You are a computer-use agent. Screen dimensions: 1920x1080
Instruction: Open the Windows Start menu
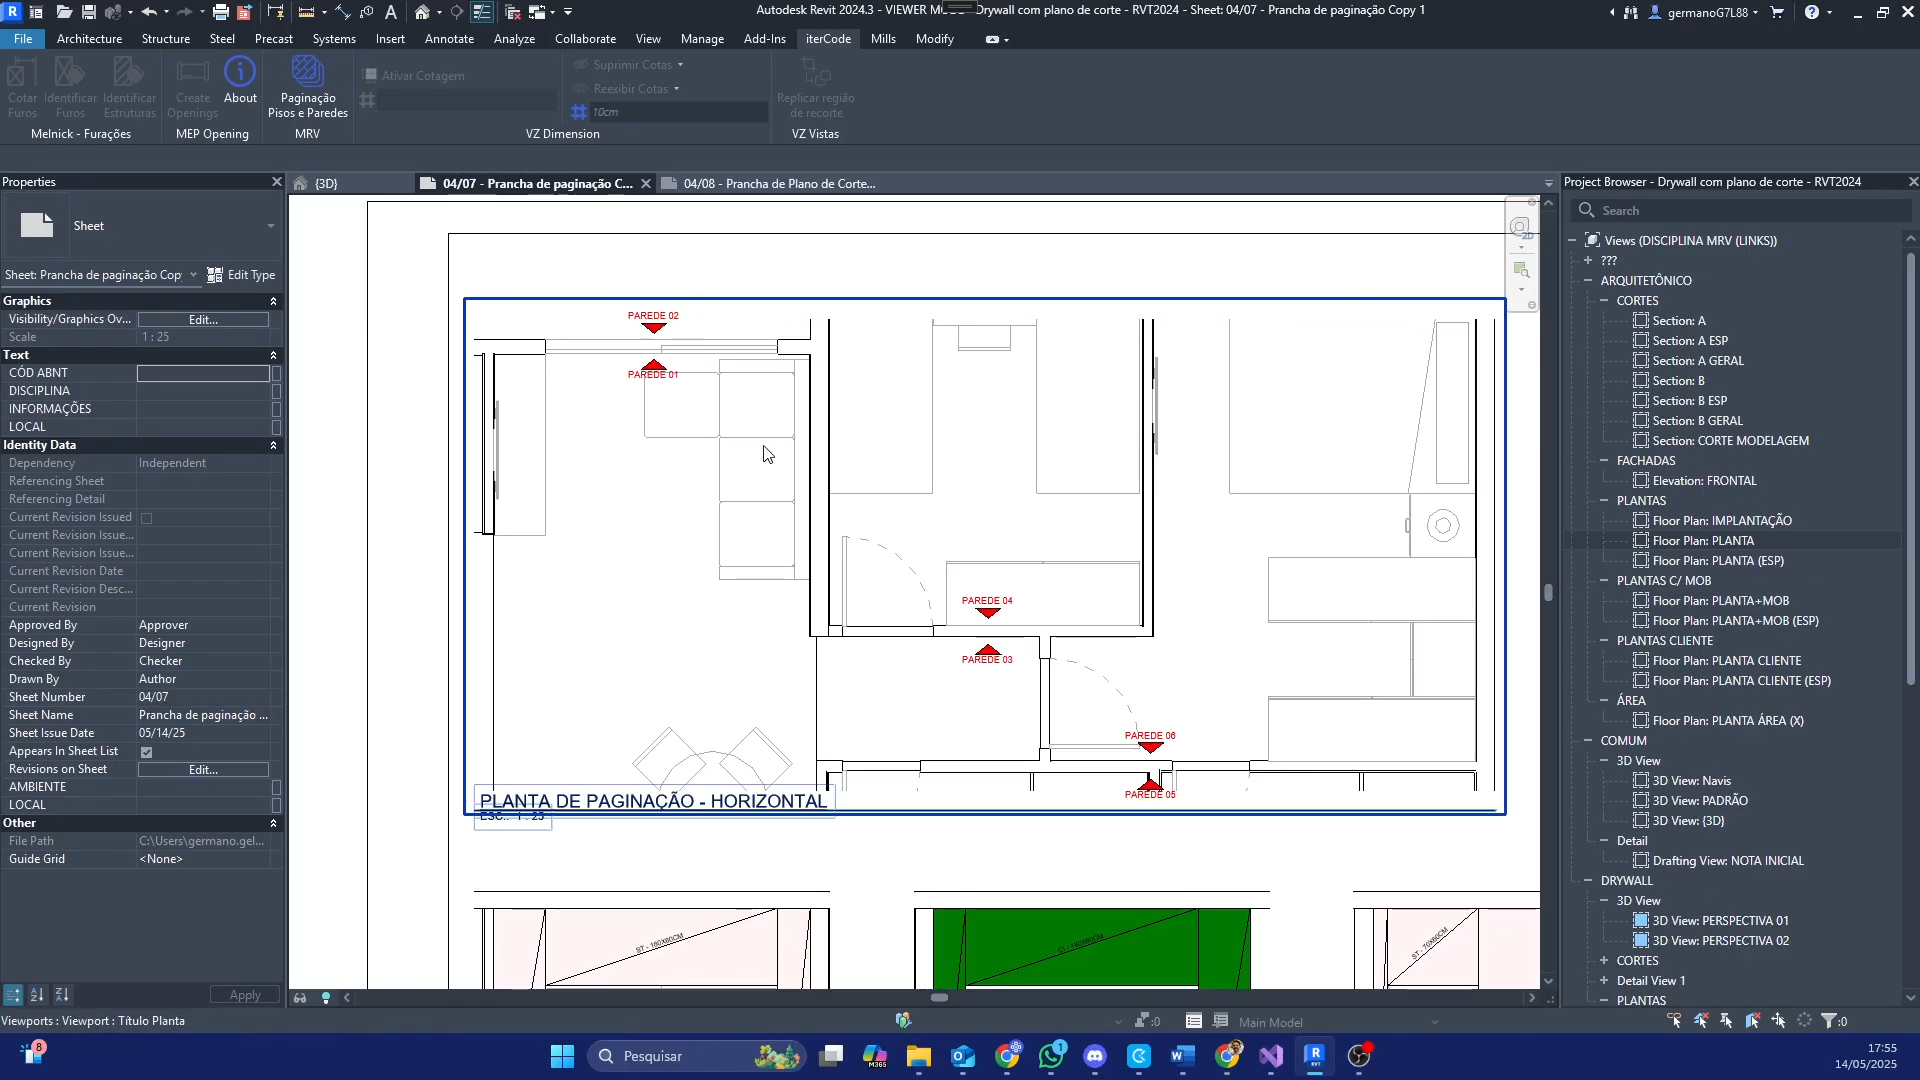[x=562, y=1056]
